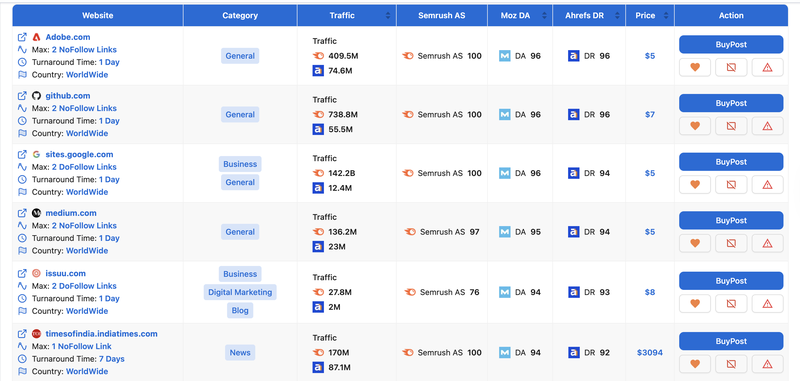800x381 pixels.
Task: Report github.com with warning triangle
Action: pyautogui.click(x=767, y=126)
